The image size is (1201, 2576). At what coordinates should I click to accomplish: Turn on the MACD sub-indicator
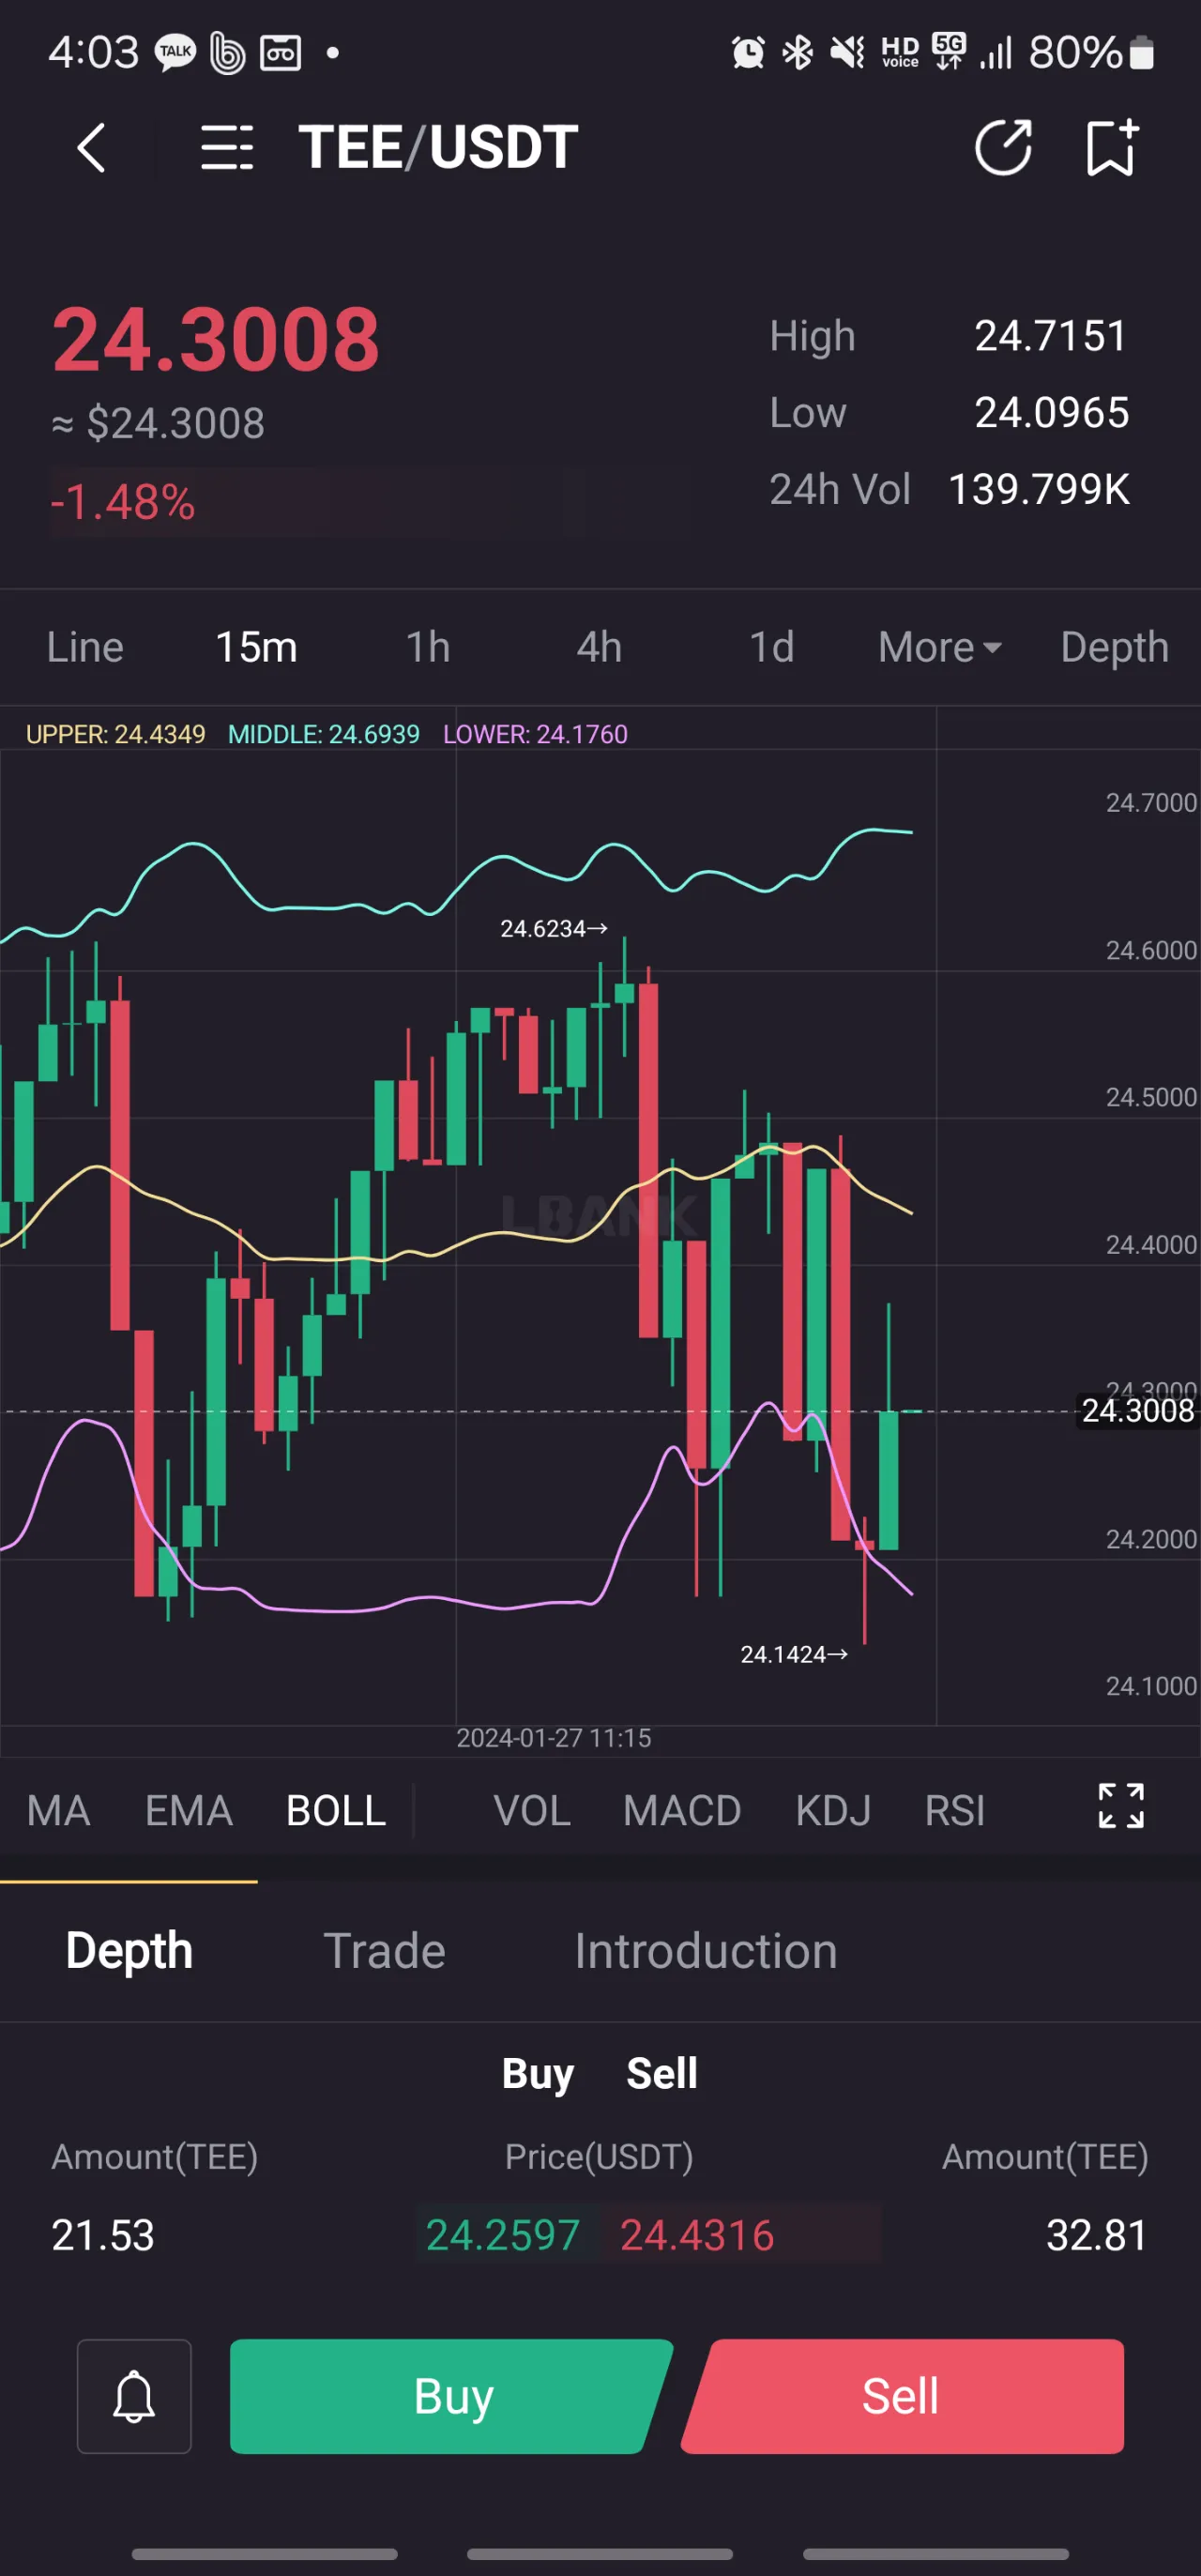[x=682, y=1810]
